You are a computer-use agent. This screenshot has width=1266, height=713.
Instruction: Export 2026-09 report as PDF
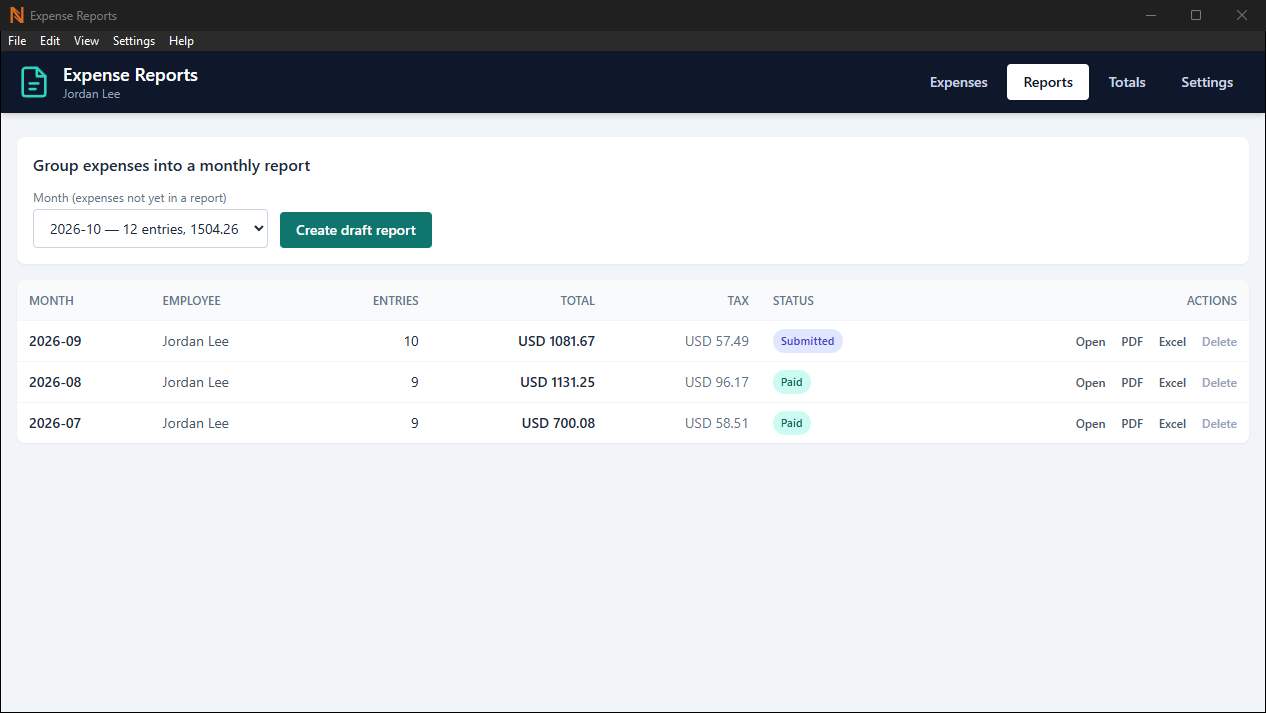[x=1132, y=342]
